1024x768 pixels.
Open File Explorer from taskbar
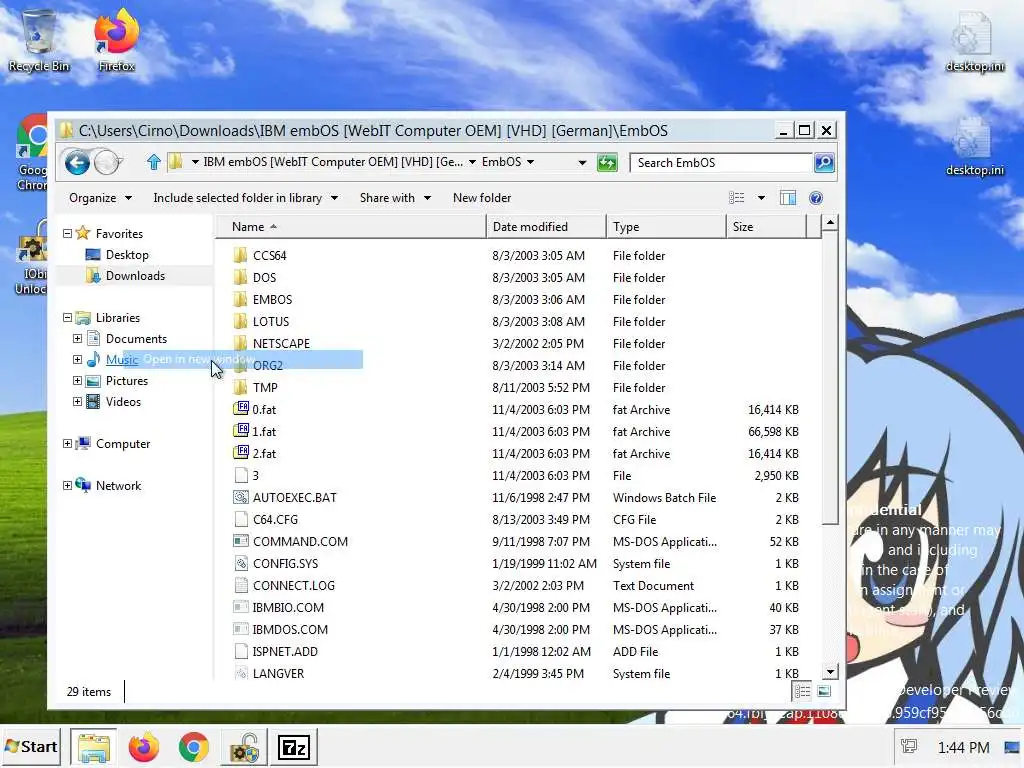(93, 747)
